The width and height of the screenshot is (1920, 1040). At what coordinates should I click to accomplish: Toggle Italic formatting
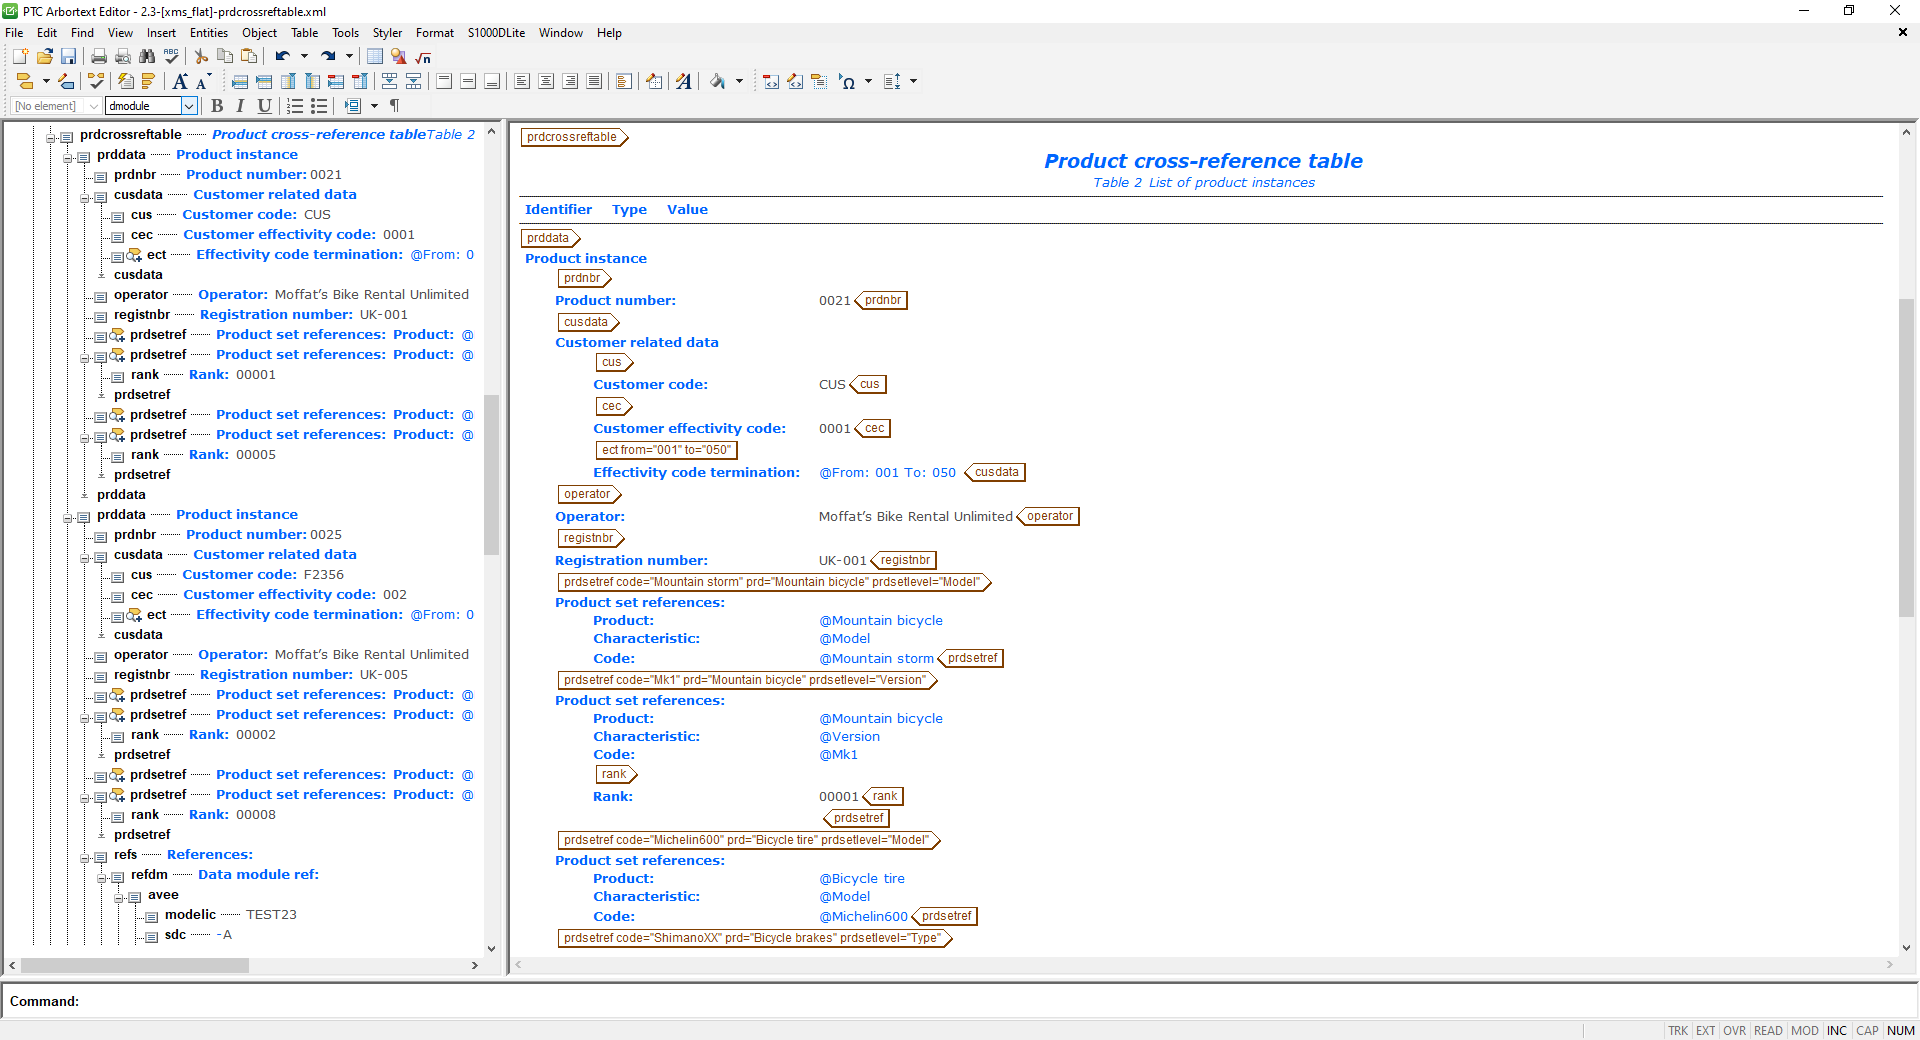pos(240,106)
